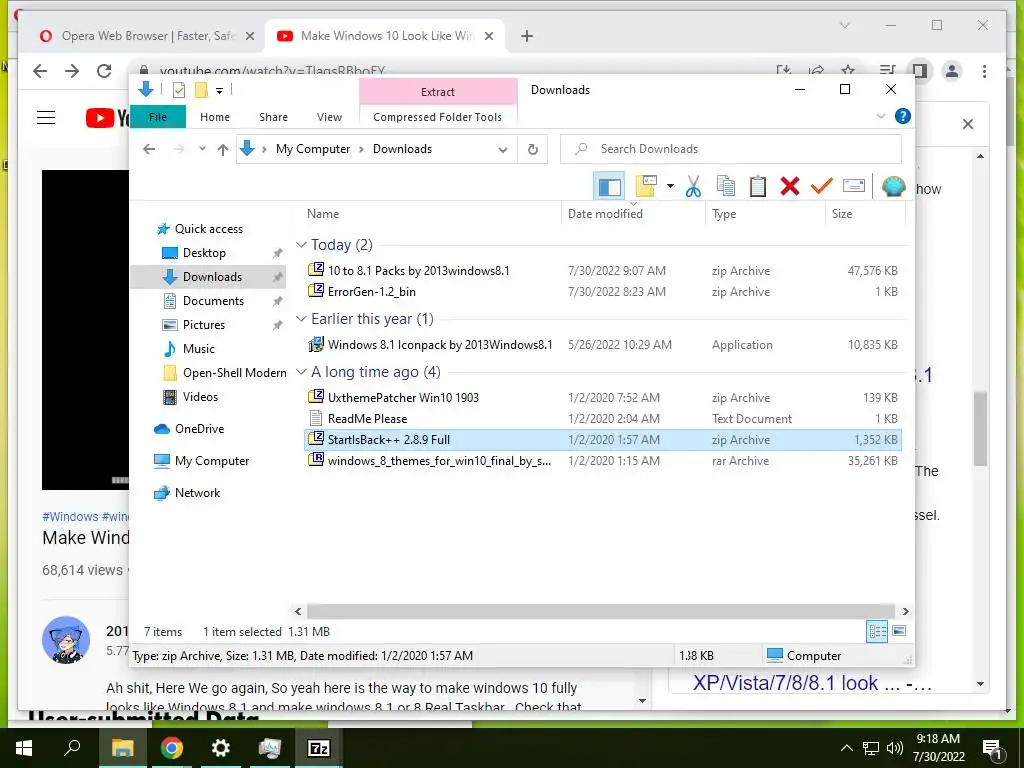Open new Chrome tab plus button
Screen dimensions: 1024x768
(527, 36)
